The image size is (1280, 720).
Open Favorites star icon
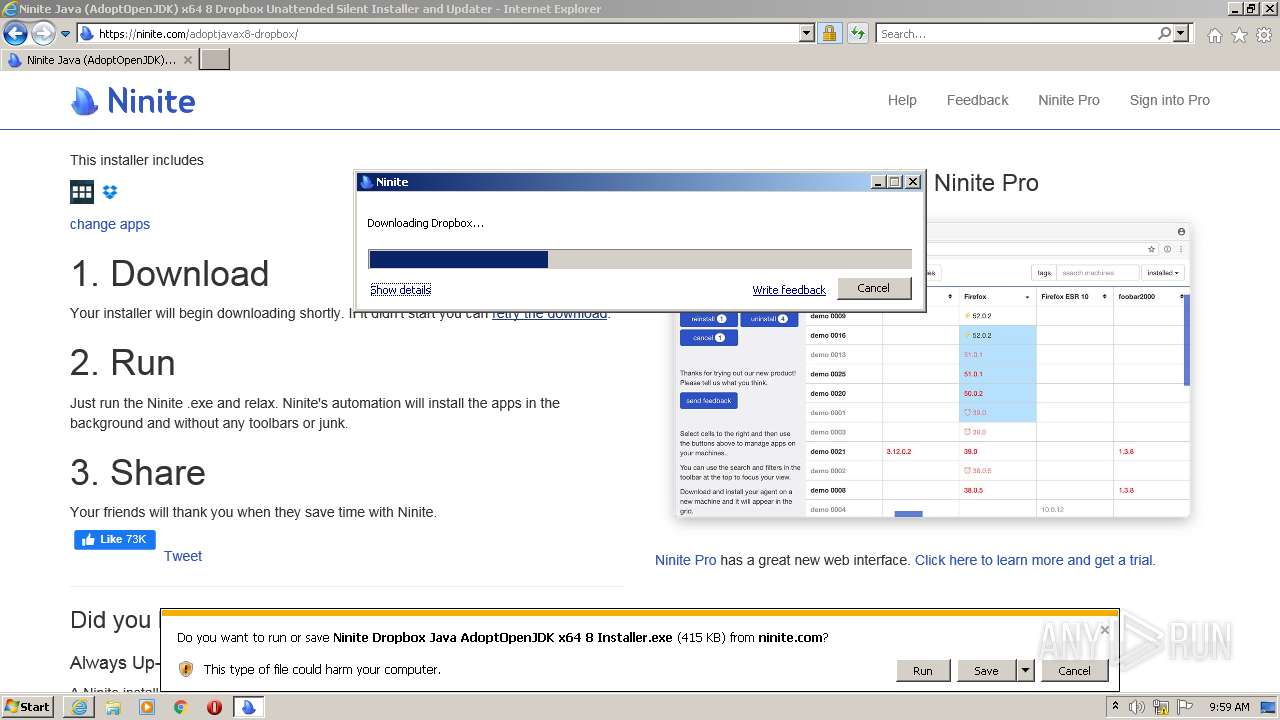(x=1239, y=35)
